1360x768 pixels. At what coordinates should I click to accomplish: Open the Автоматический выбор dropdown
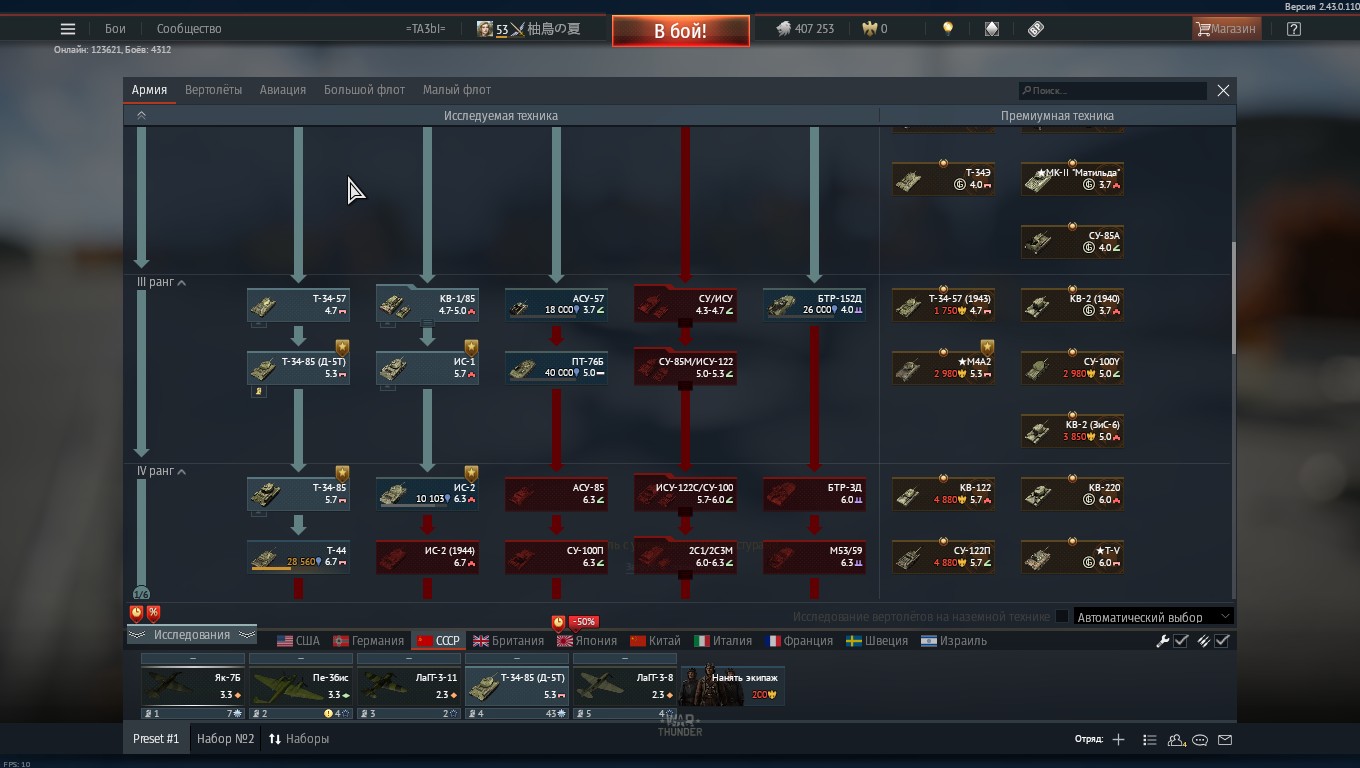coord(1153,617)
